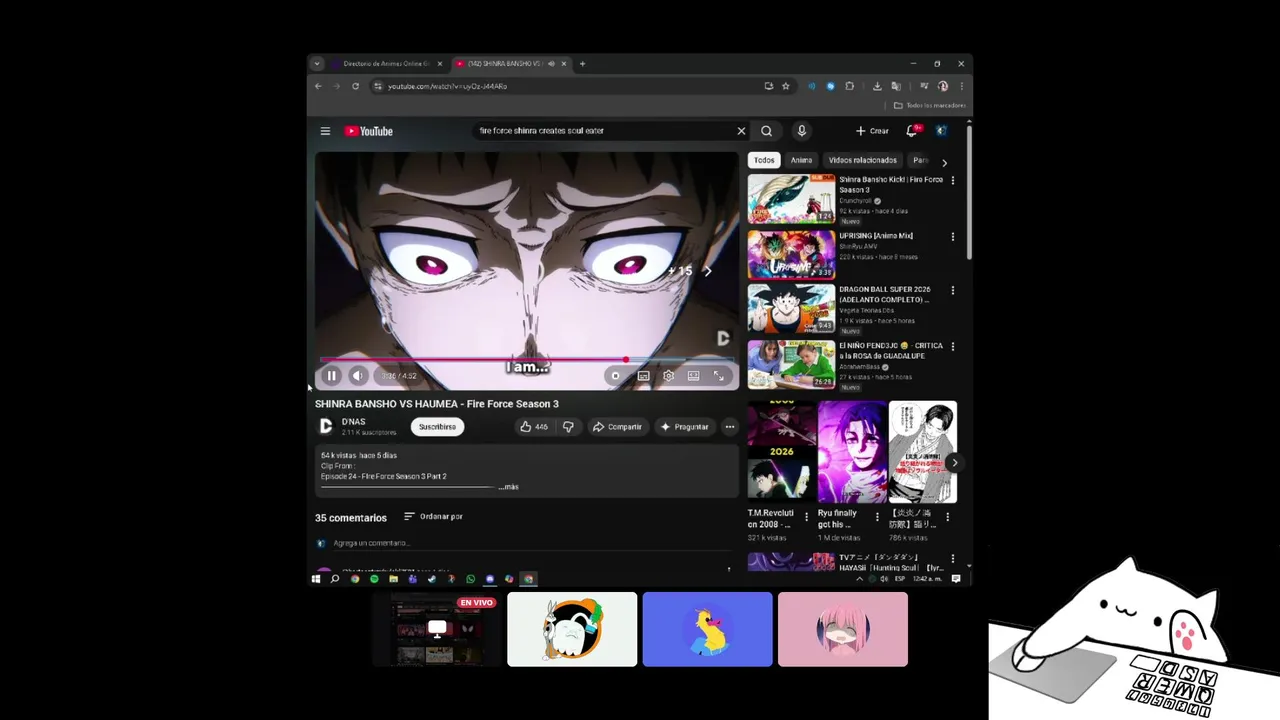Viewport: 1280px width, 720px height.
Task: Reload the page in Chrome
Action: pyautogui.click(x=355, y=86)
